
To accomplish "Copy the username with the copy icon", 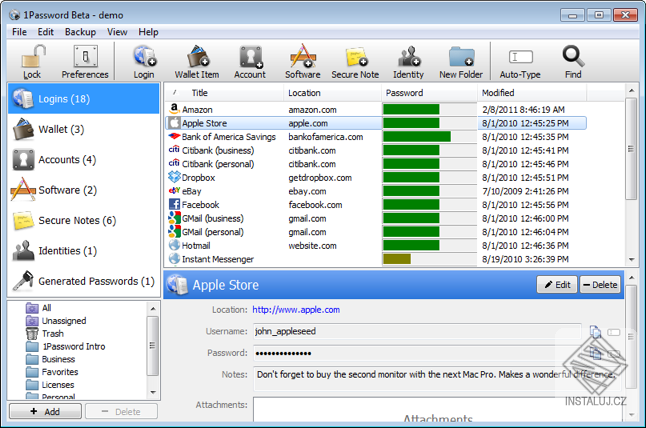I will coord(595,331).
